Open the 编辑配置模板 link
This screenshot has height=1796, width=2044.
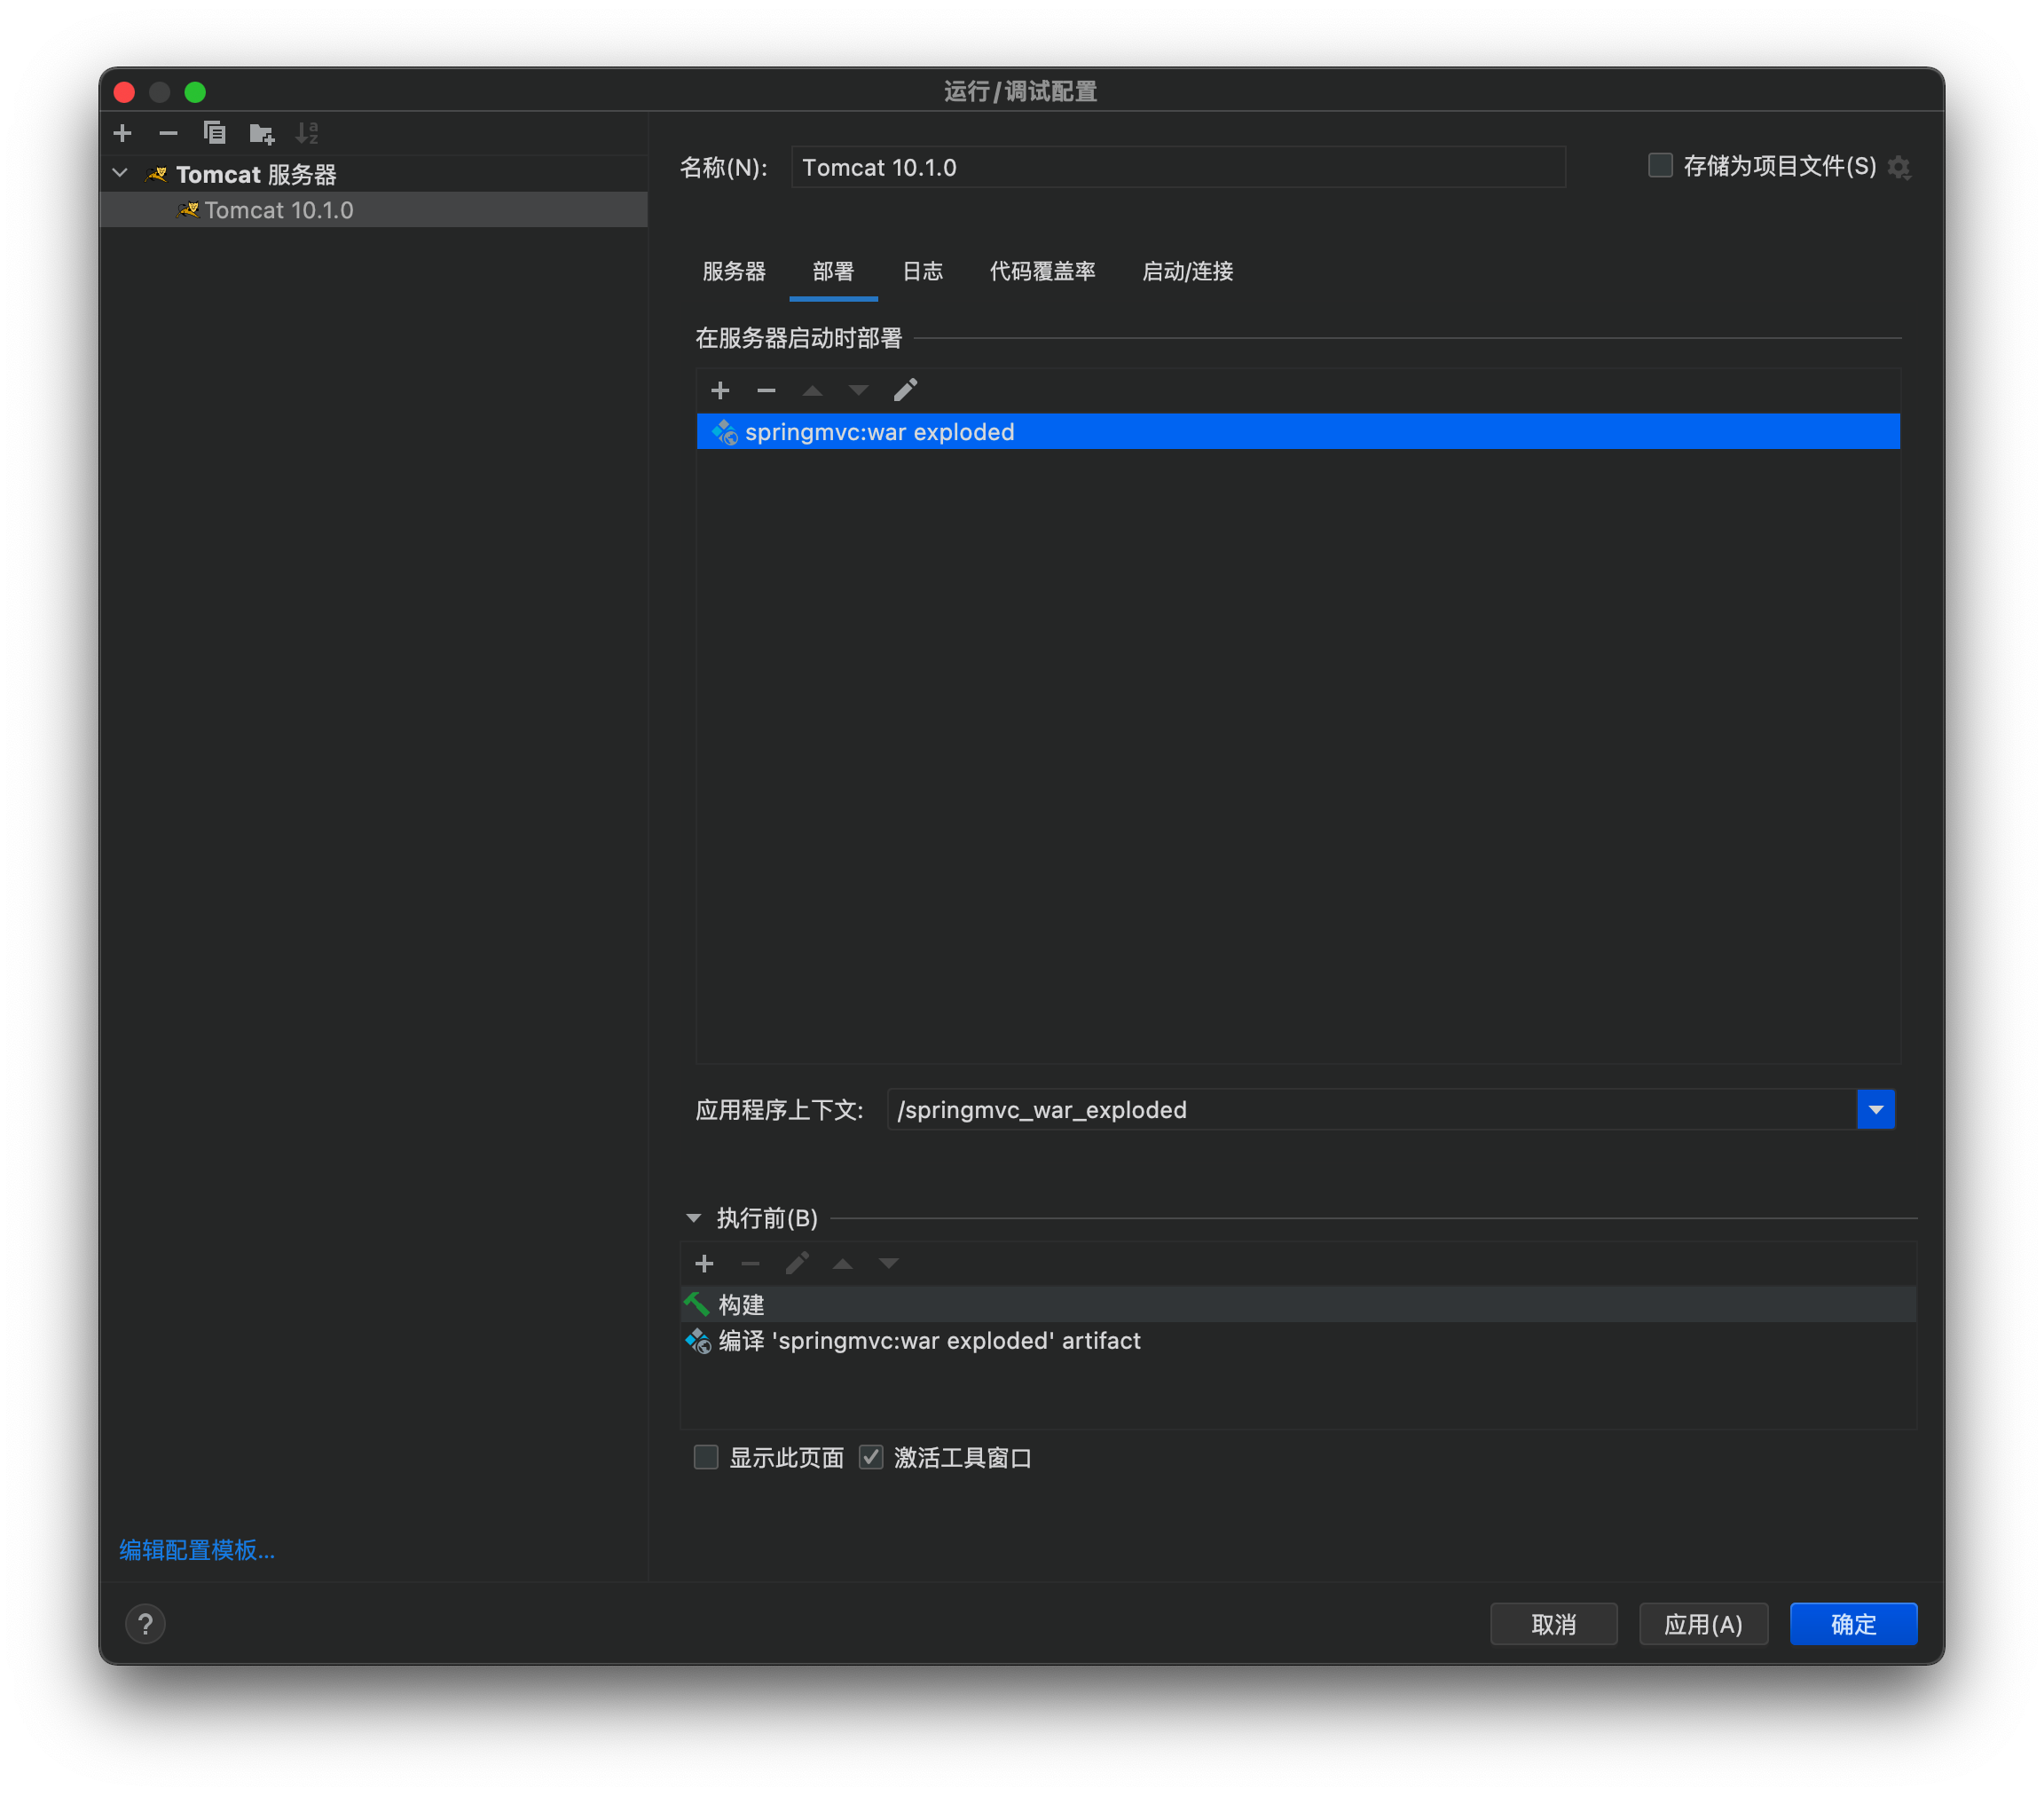197,1550
